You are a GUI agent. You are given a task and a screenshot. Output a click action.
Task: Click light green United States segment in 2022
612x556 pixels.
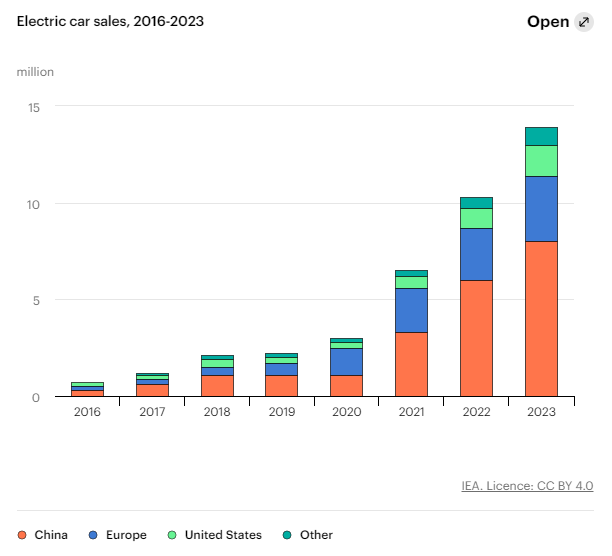pos(476,218)
